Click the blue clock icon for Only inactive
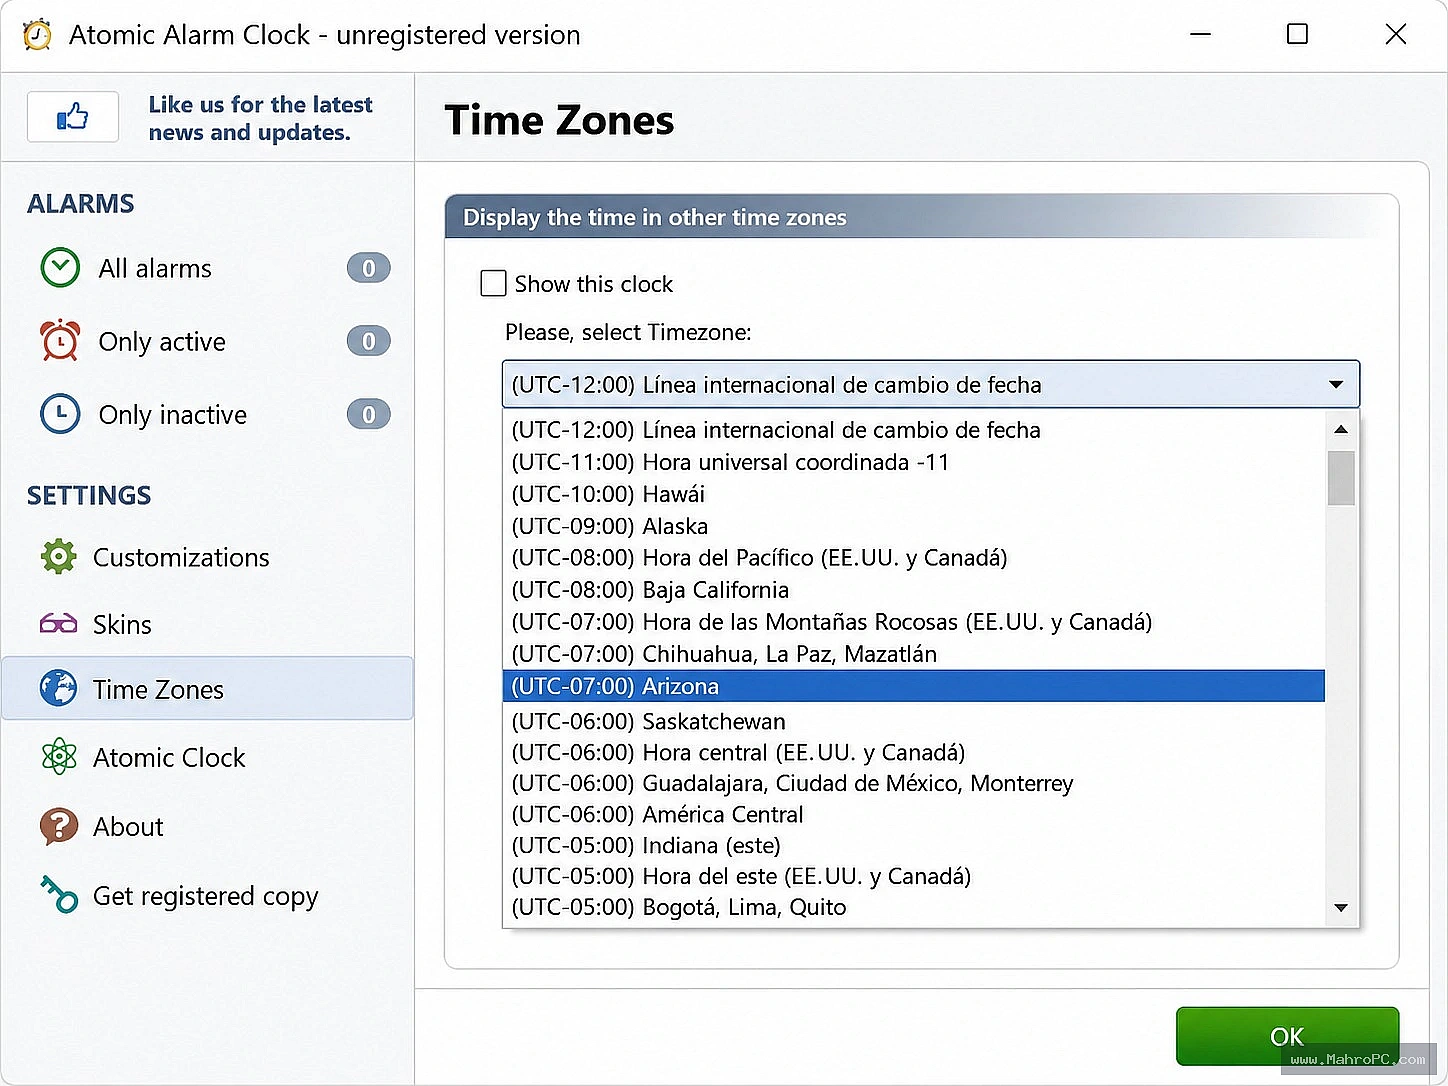The height and width of the screenshot is (1086, 1448). coord(60,414)
